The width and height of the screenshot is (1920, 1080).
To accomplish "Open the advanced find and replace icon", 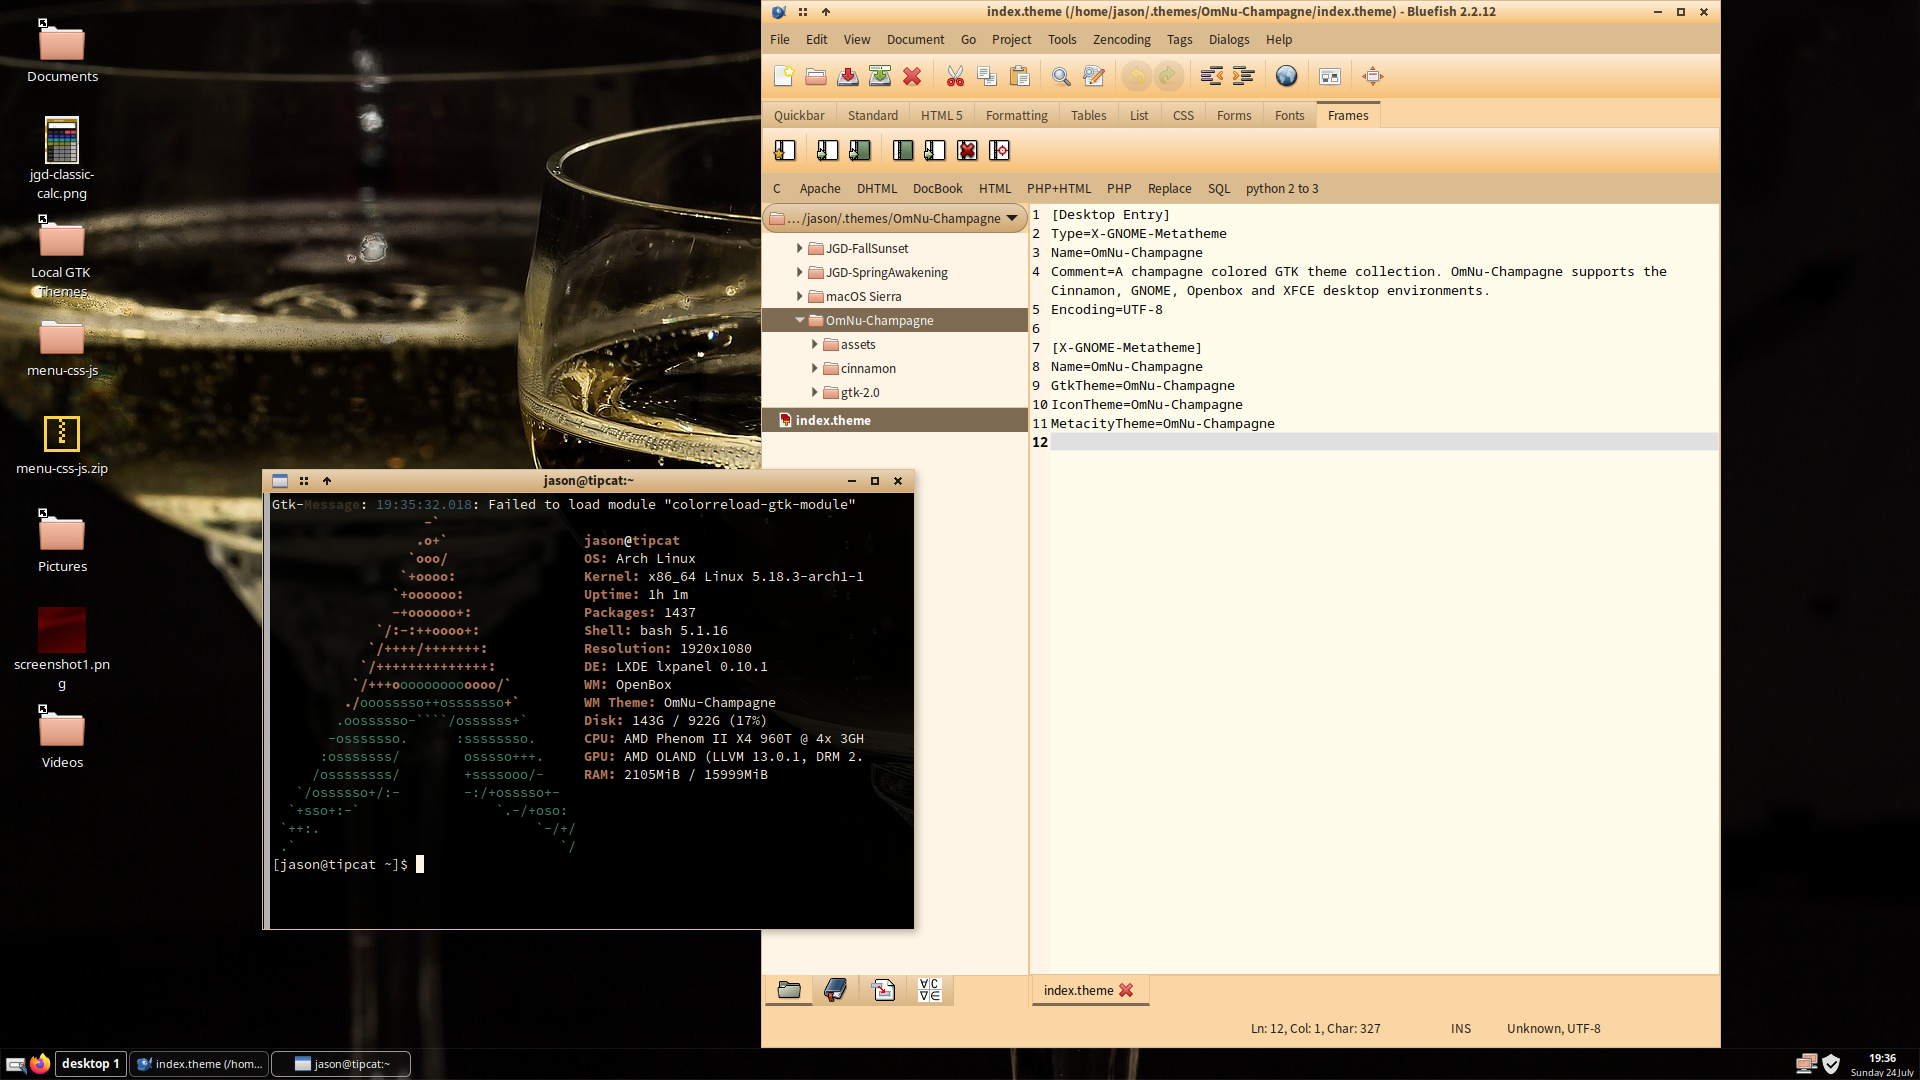I will [1093, 76].
